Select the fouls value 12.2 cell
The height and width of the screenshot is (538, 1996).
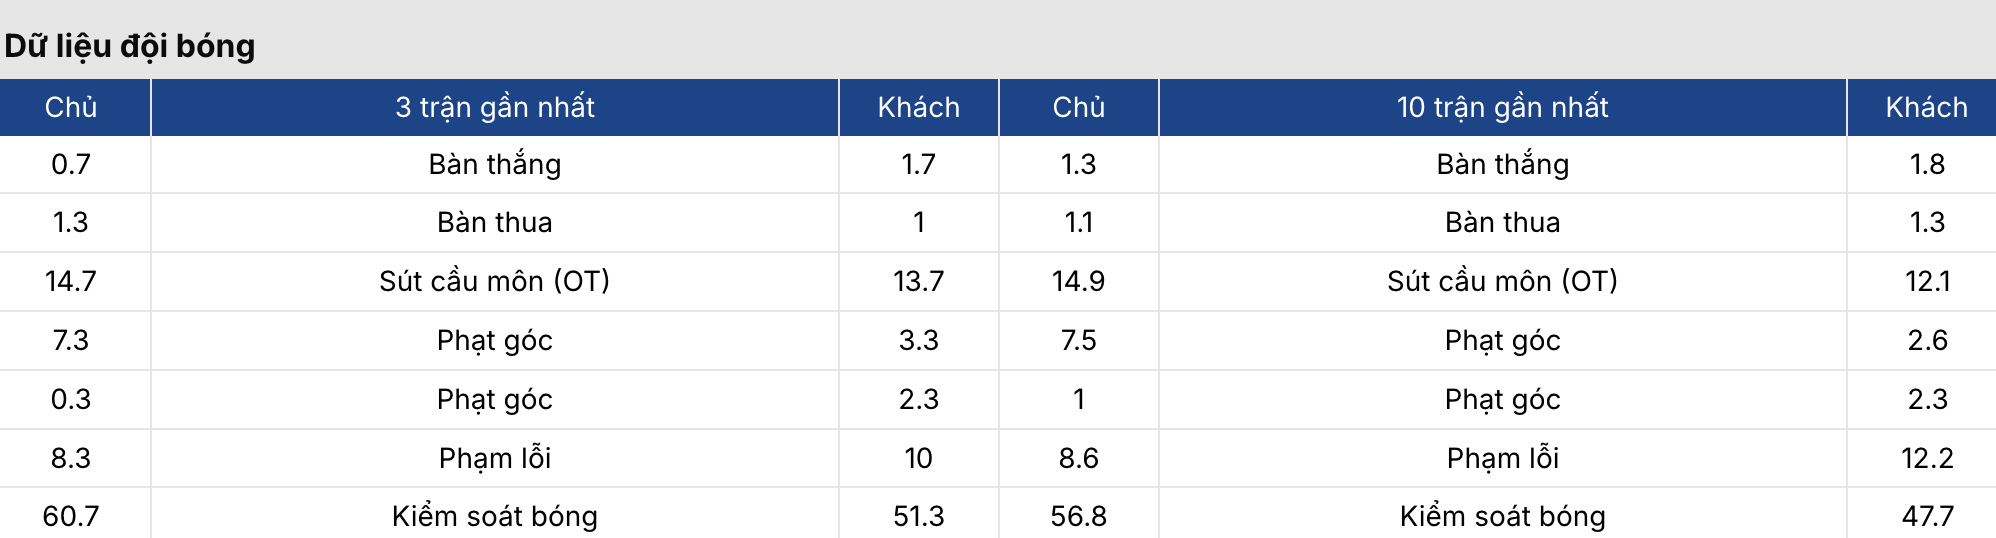coord(1927,458)
